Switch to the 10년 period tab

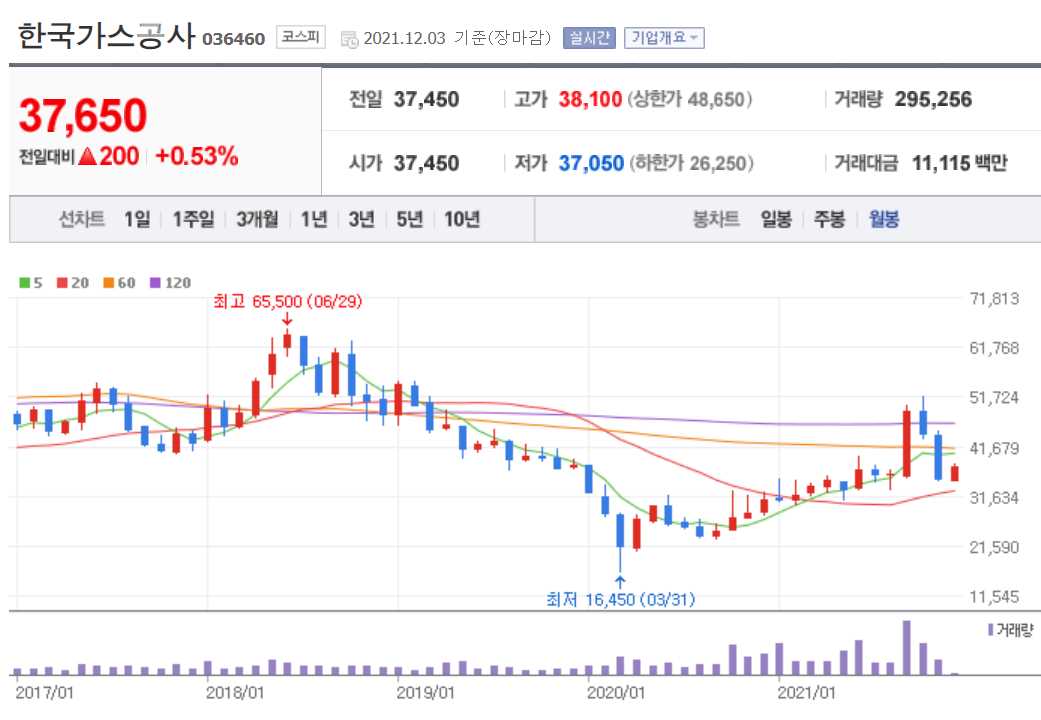point(463,219)
